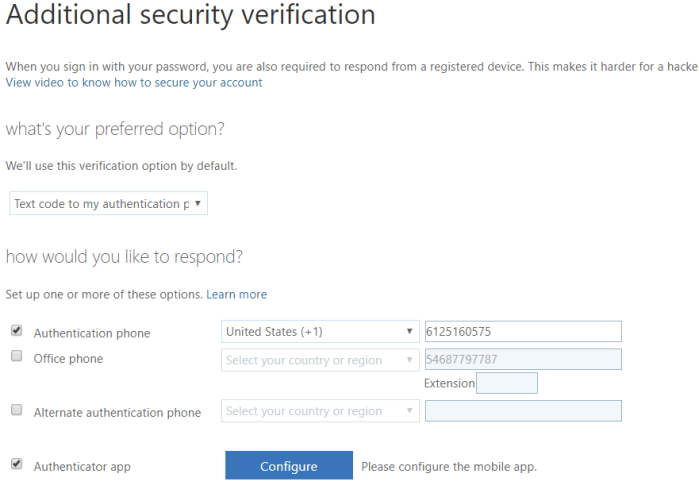Viewport: 699px width, 489px height.
Task: Tick the Alternate authentication phone checkbox
Action: 16,410
